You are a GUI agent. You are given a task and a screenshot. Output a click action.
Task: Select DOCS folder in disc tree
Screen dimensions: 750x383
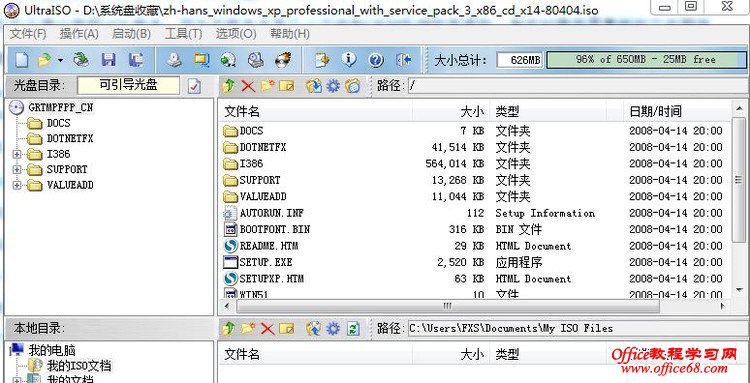58,123
